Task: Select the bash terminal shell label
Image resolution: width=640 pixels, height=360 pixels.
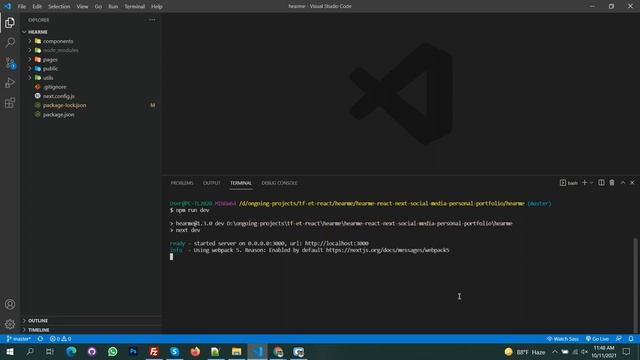Action: (x=569, y=183)
